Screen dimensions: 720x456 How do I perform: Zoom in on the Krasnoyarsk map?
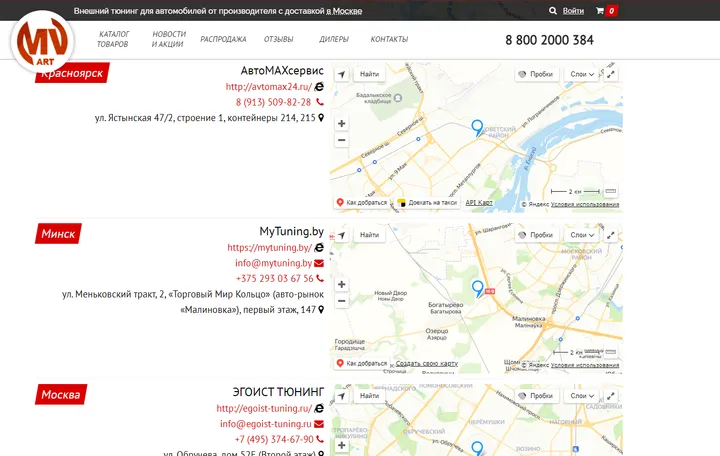pos(341,124)
